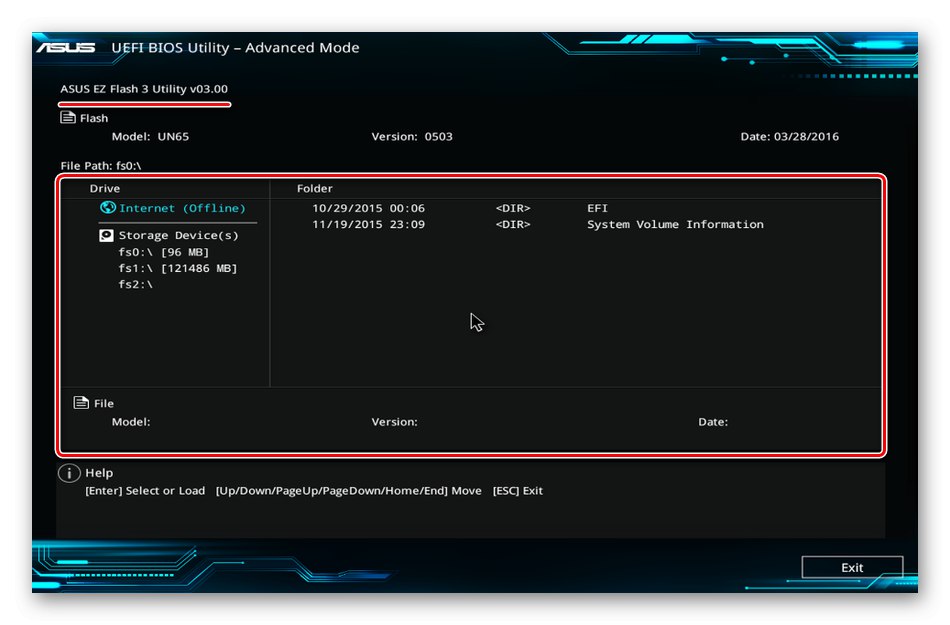Click the Version: 0503 label
The image size is (950, 625).
point(412,136)
